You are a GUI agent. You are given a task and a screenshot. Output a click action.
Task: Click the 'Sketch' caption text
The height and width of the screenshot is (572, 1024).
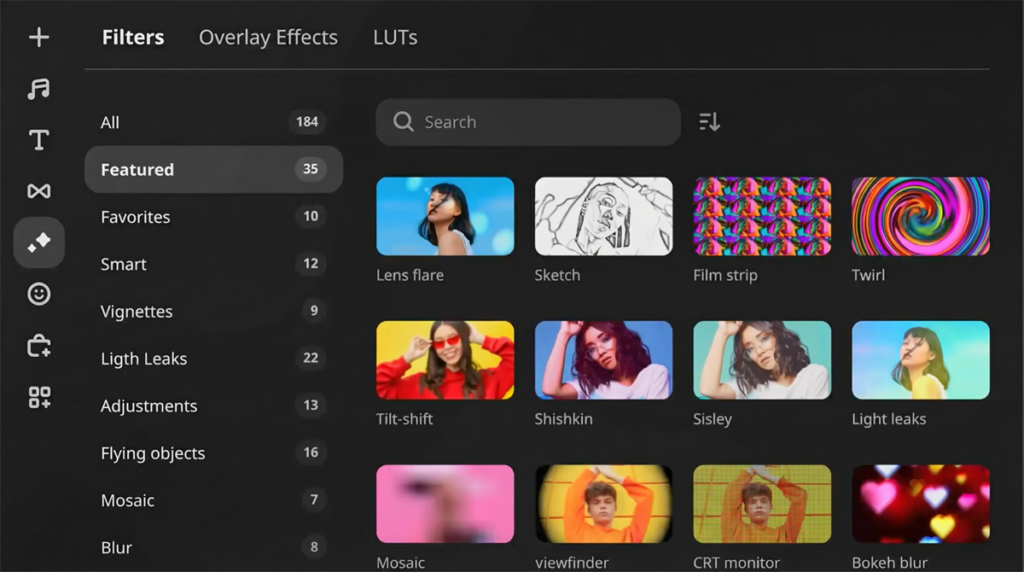pyautogui.click(x=557, y=275)
